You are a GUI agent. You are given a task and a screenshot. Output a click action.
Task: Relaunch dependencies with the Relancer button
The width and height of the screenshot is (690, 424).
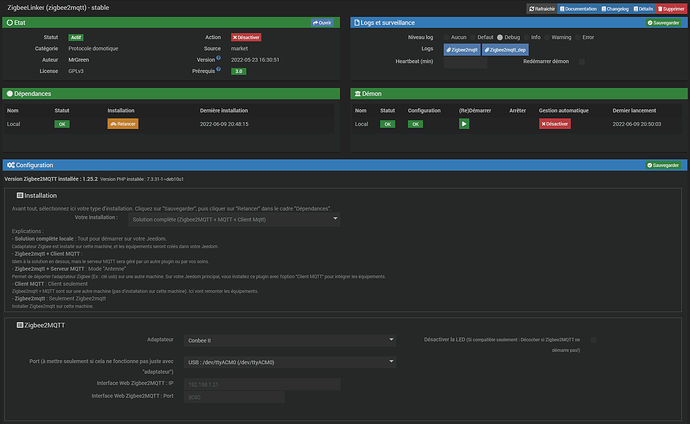coord(122,124)
